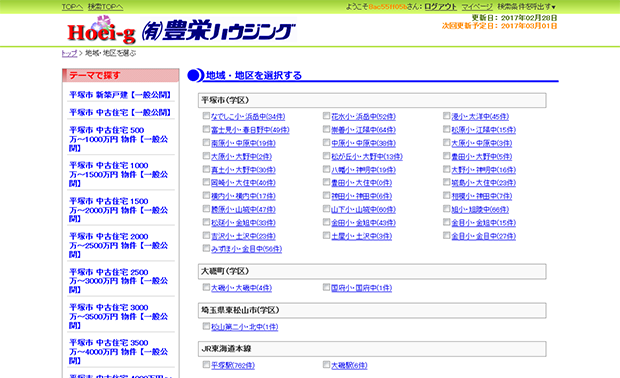Click 松延小・金旭中(33件) link
The width and height of the screenshot is (620, 378).
coord(243,223)
